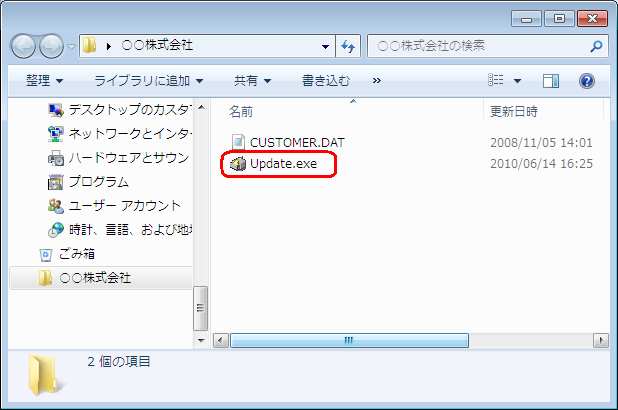Click horizontal scrollbar left arrow
This screenshot has width=618, height=410.
point(221,341)
